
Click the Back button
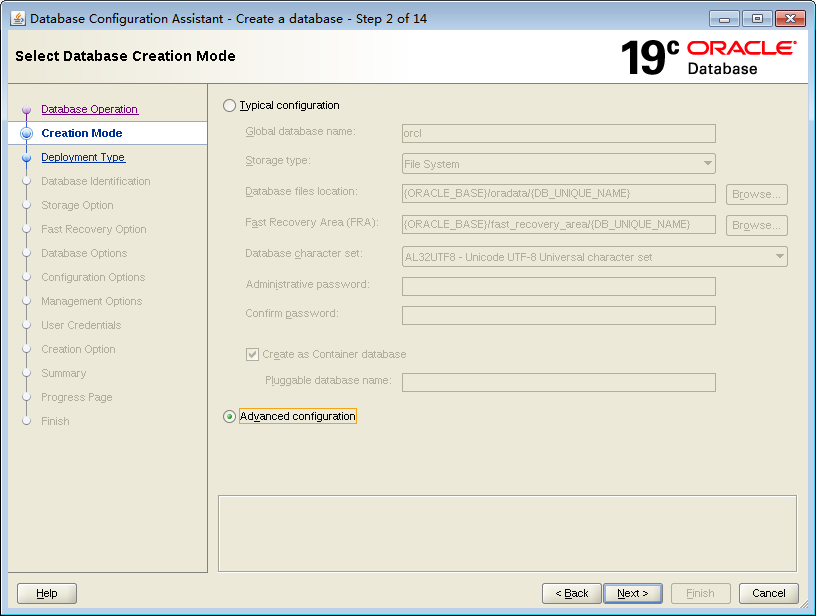click(571, 592)
